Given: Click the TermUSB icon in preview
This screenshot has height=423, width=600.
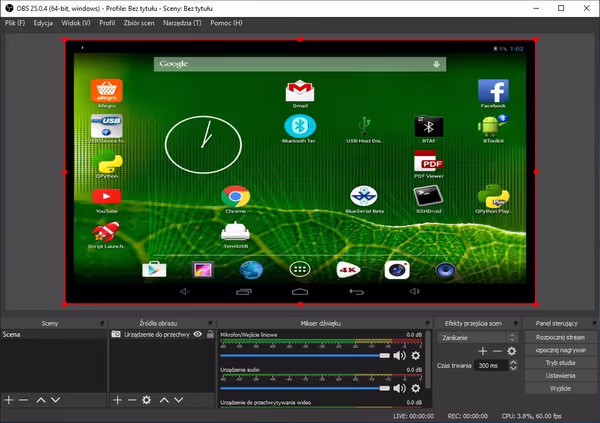Looking at the screenshot, I should pyautogui.click(x=235, y=232).
